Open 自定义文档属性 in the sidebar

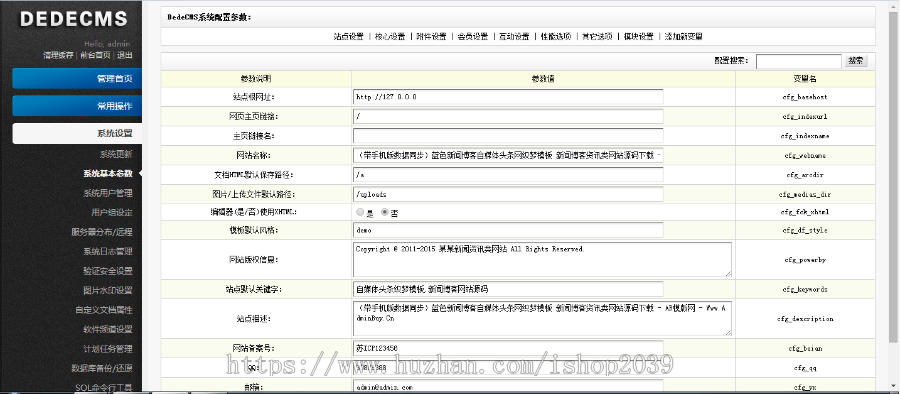104,310
